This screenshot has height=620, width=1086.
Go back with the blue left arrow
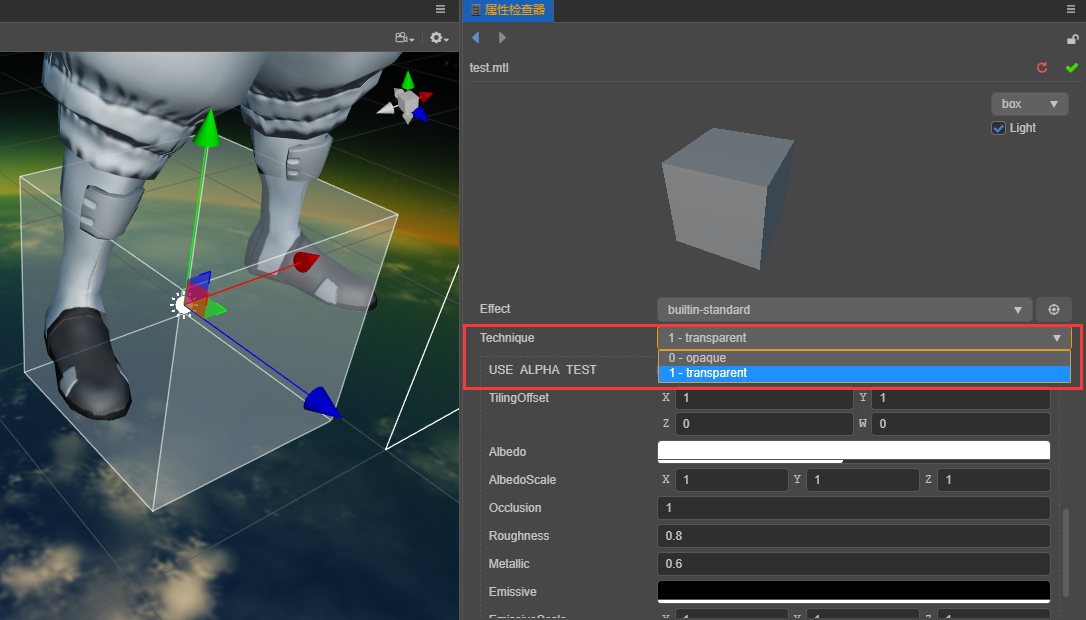point(476,37)
